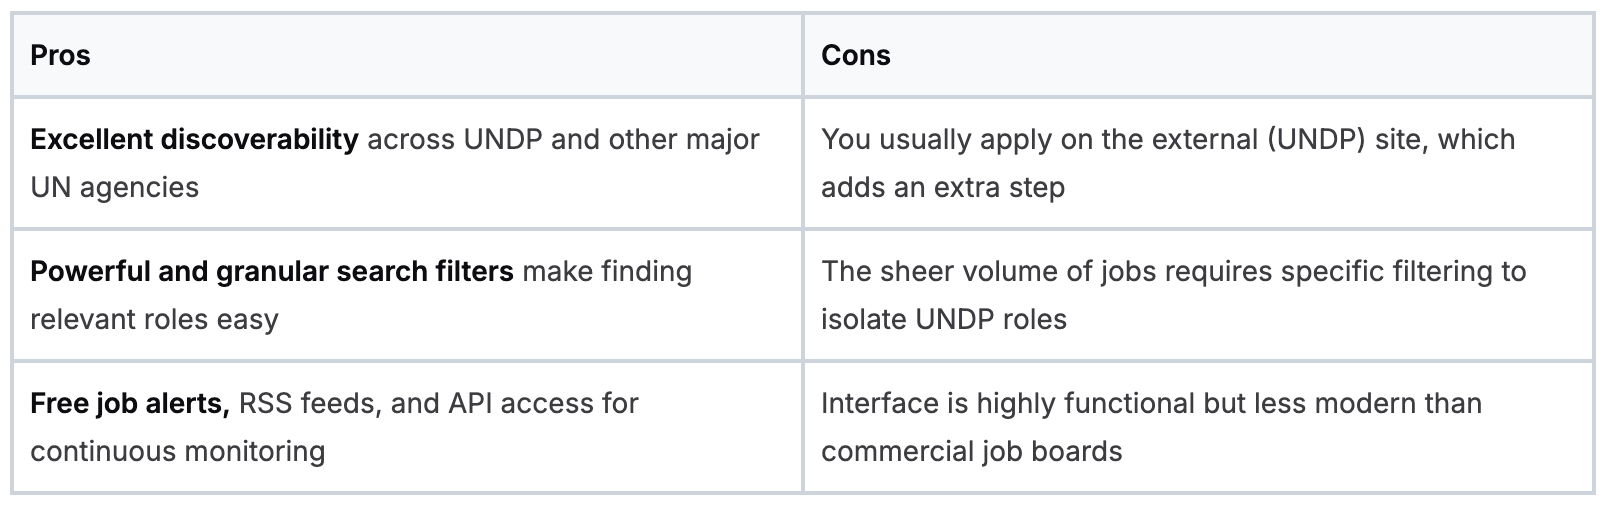Click the 'commercial job boards' line
The width and height of the screenshot is (1606, 508).
pos(971,451)
